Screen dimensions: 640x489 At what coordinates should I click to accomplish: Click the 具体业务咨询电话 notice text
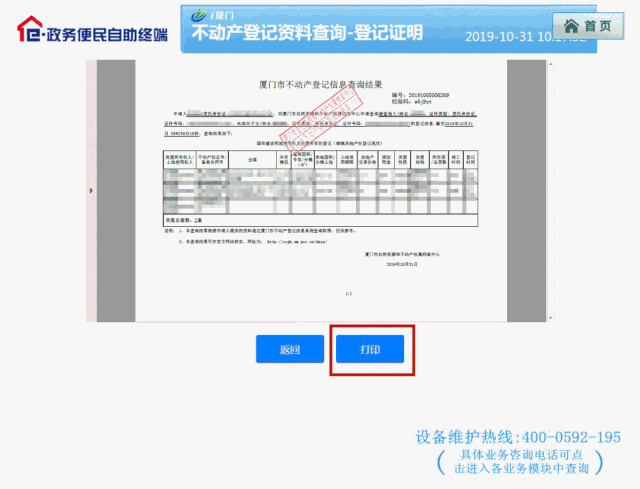(x=522, y=461)
